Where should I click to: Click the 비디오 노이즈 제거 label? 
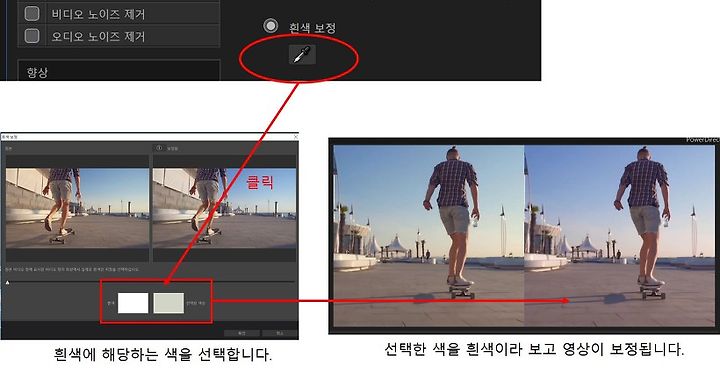click(98, 14)
